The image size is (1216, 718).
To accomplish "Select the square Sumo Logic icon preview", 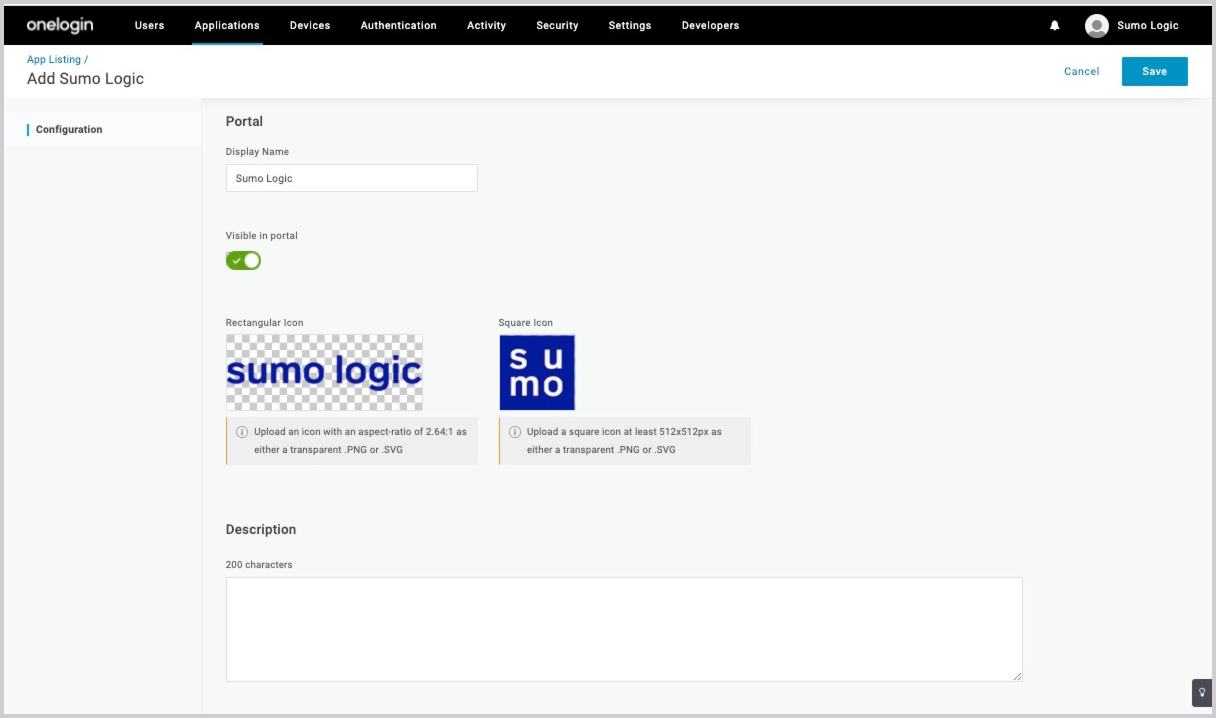I will tap(537, 372).
